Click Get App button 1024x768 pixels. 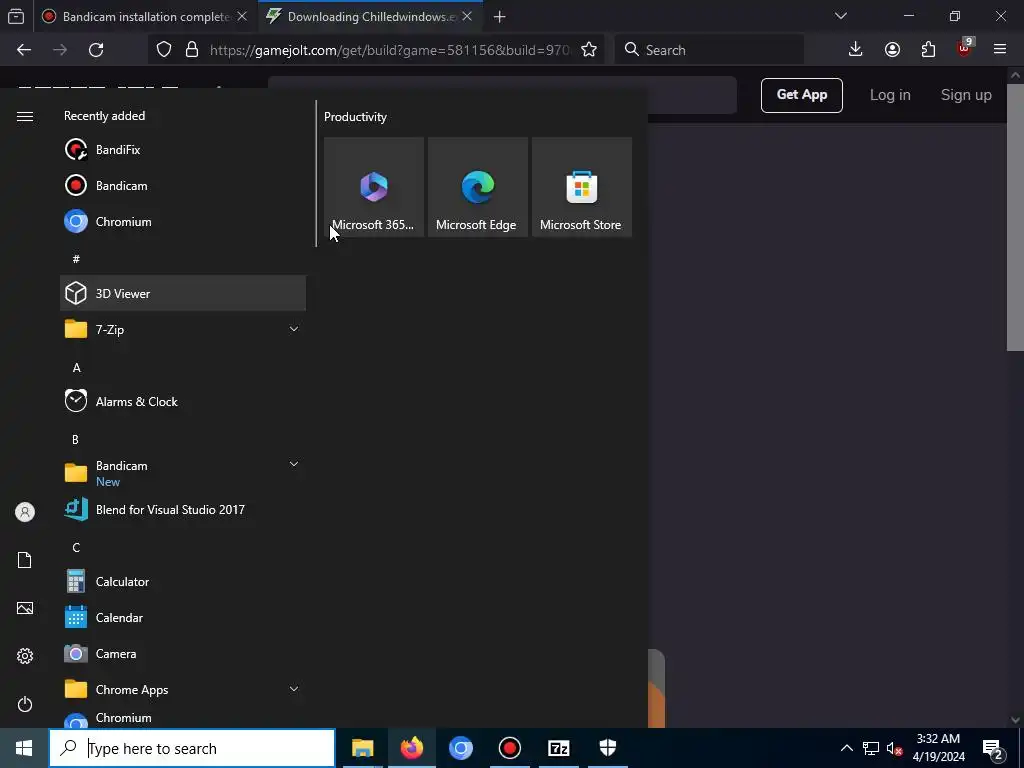[801, 95]
